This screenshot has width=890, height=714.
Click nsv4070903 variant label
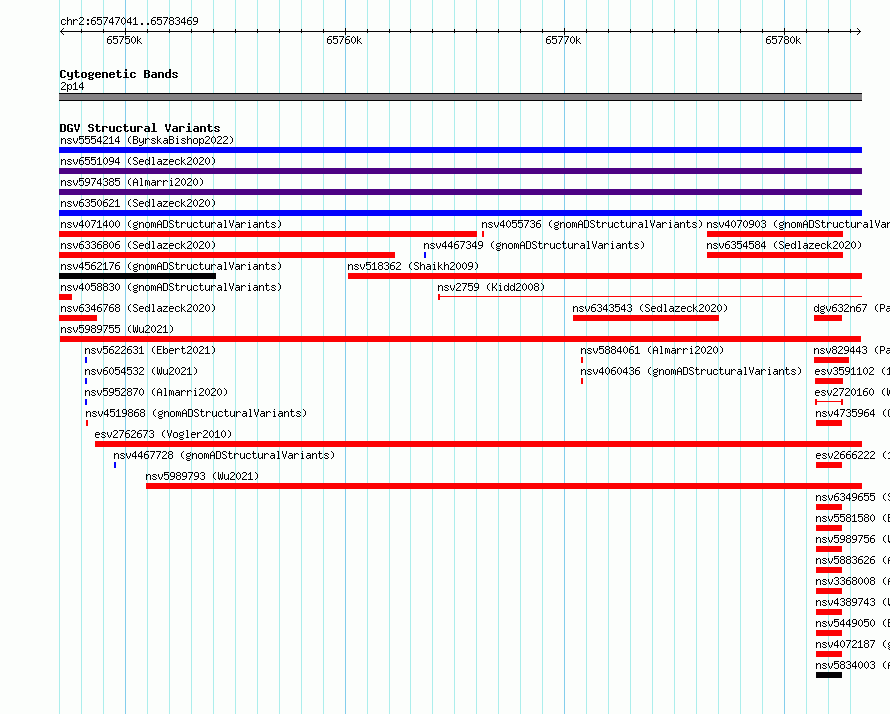point(798,224)
